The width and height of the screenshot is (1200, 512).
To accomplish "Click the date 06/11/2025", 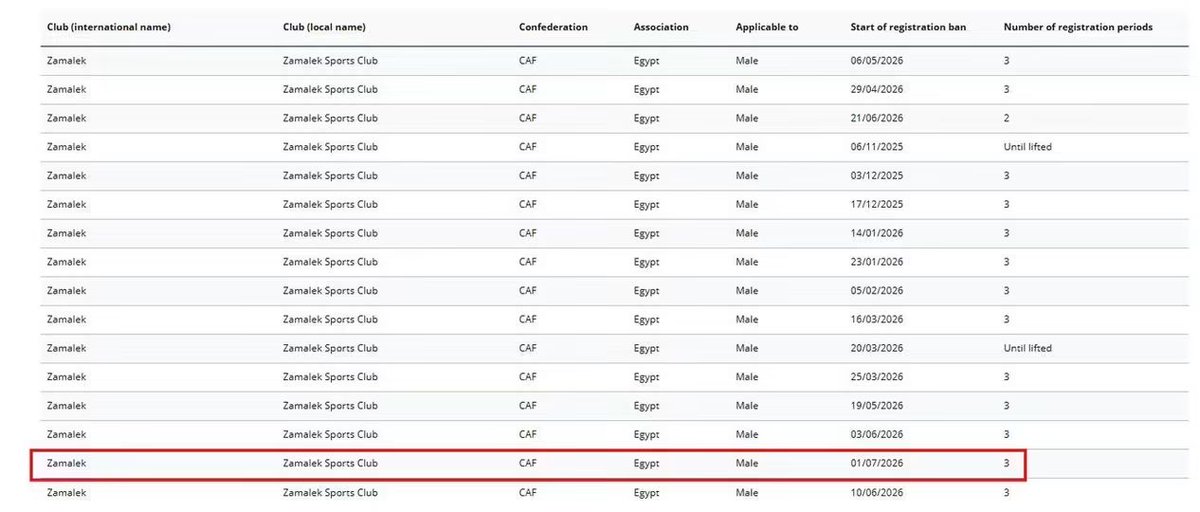I will [x=877, y=147].
